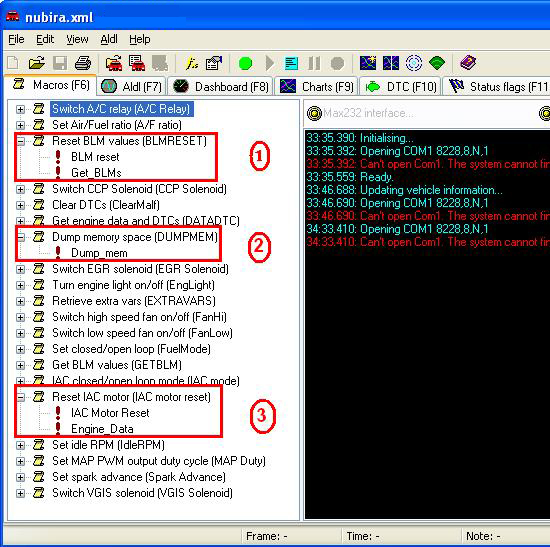This screenshot has height=547, width=550.
Task: Collapse the Reset BLM values macro
Action: point(21,141)
